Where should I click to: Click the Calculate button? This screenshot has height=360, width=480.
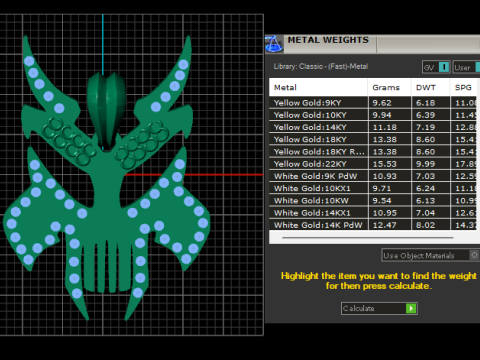[379, 308]
